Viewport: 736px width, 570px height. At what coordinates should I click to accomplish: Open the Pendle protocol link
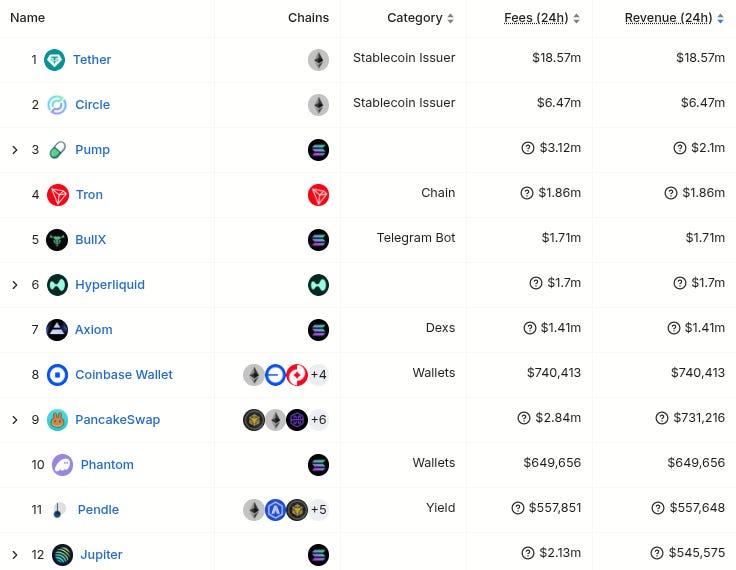coord(98,510)
